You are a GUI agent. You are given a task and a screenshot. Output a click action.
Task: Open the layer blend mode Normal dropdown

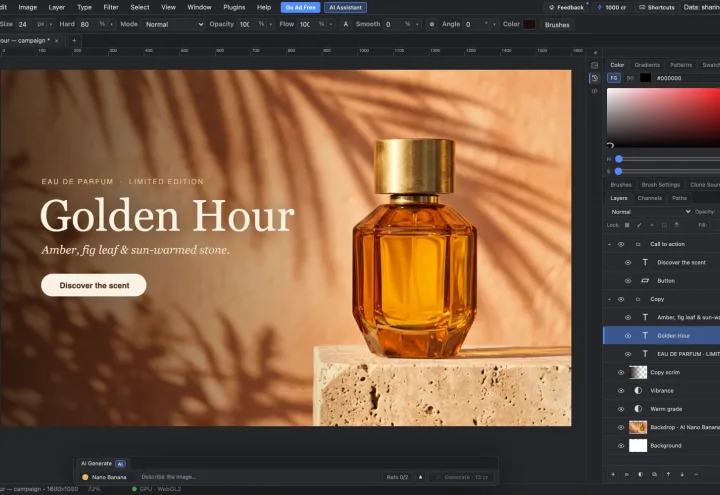point(649,212)
